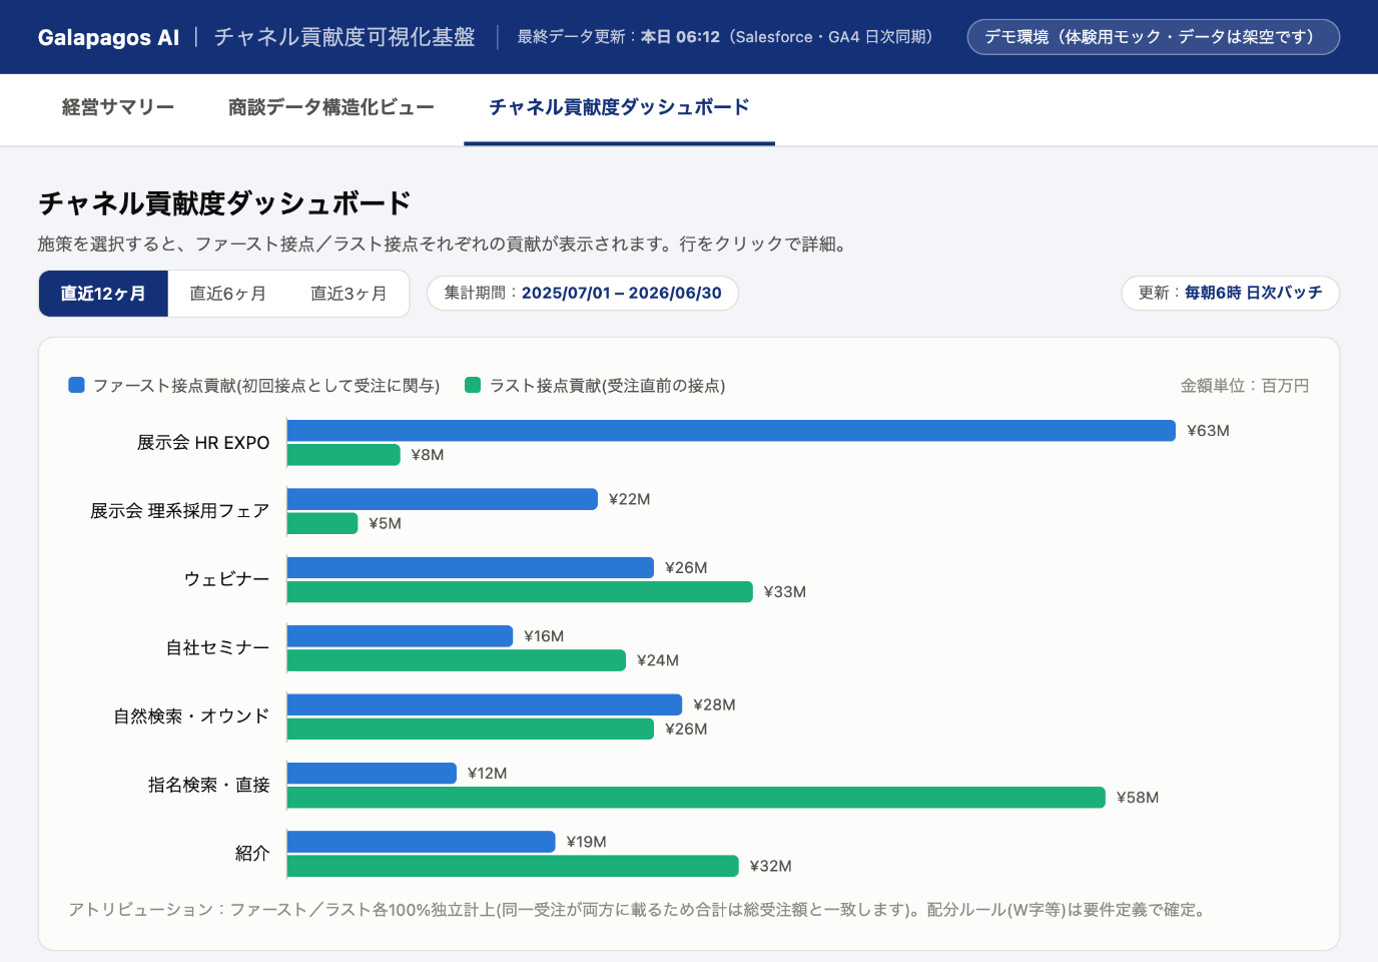Screen dimensions: 1378x962
Task: Click the 展示会 理系採用フェア row label
Action: tap(180, 511)
